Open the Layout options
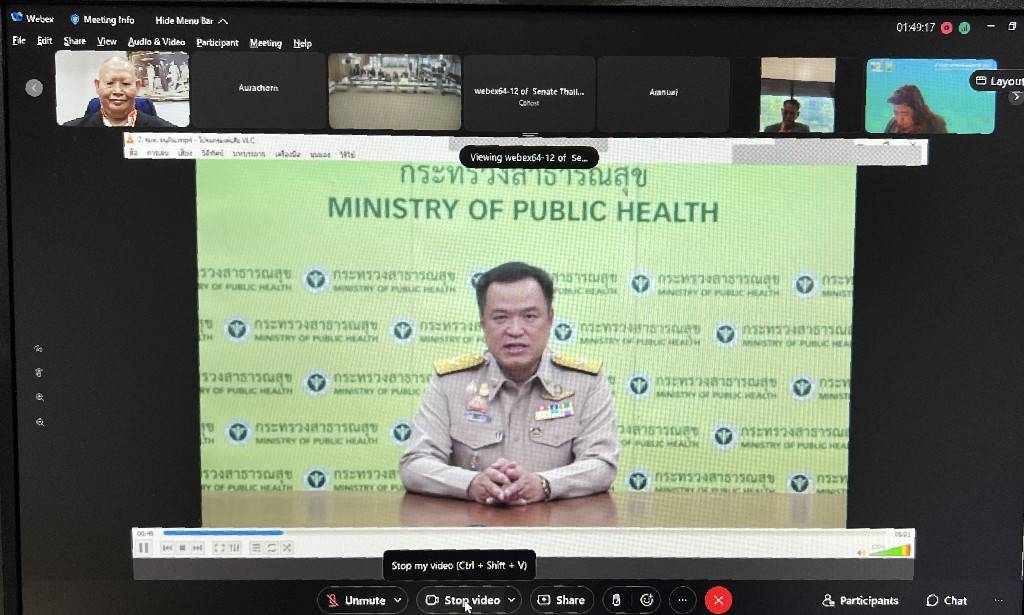Image resolution: width=1024 pixels, height=615 pixels. pos(998,81)
